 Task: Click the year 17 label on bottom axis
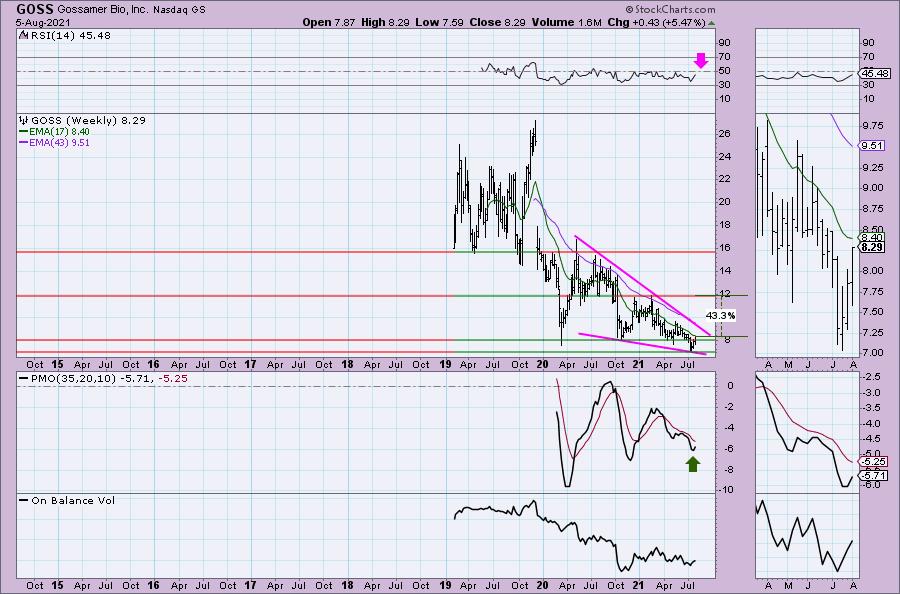(x=250, y=586)
